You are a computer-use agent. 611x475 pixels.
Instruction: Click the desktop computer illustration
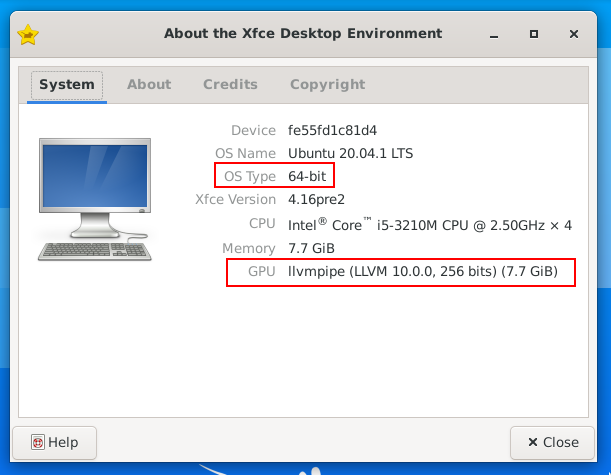tap(95, 199)
